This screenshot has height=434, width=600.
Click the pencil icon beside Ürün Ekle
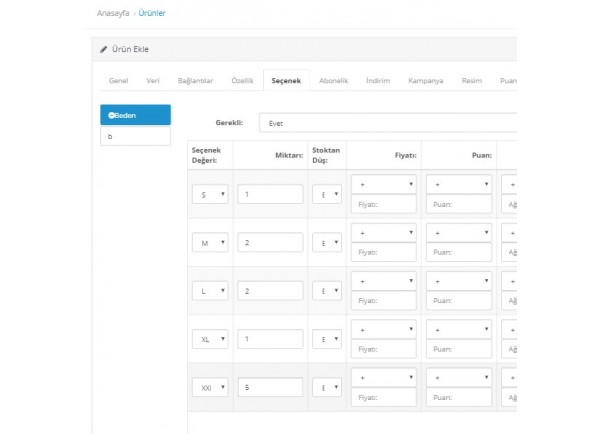coord(103,49)
